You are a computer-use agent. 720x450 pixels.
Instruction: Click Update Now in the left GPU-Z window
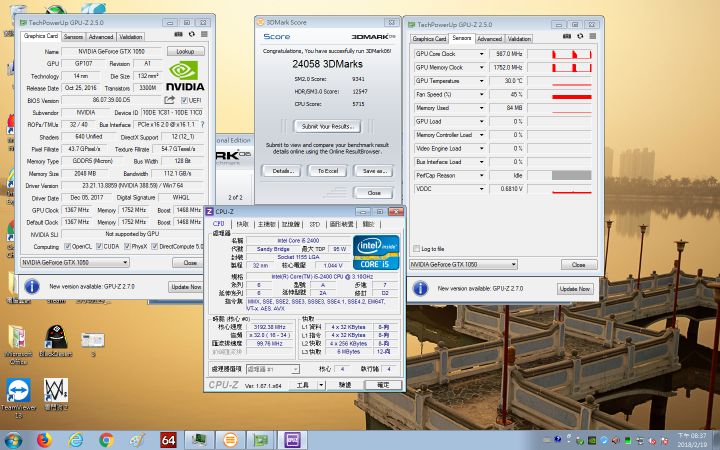click(x=186, y=287)
